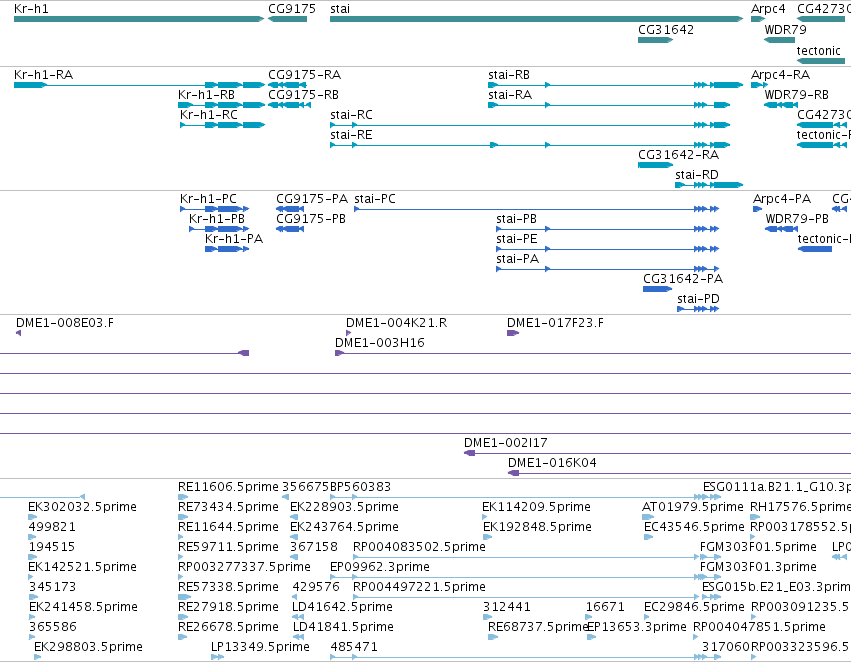Click transcript WDR79-RB
This screenshot has width=851, height=662.
pos(780,105)
